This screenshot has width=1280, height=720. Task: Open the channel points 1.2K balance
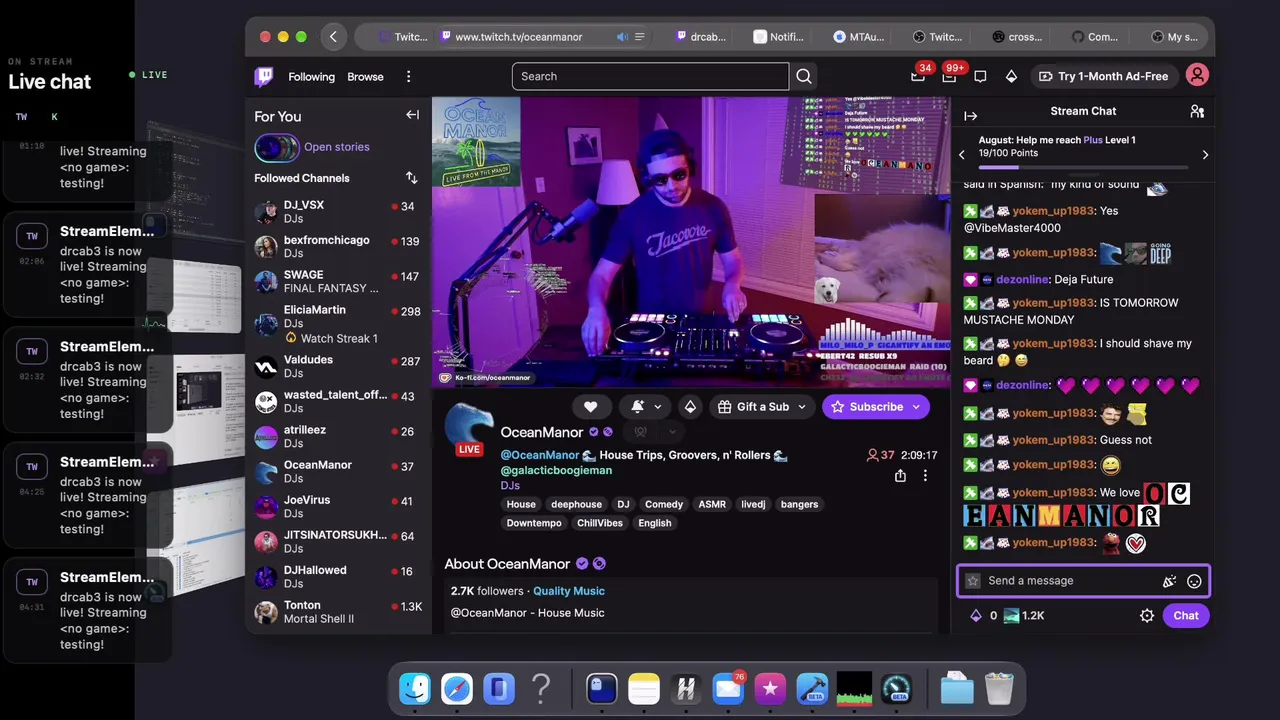(x=1024, y=616)
